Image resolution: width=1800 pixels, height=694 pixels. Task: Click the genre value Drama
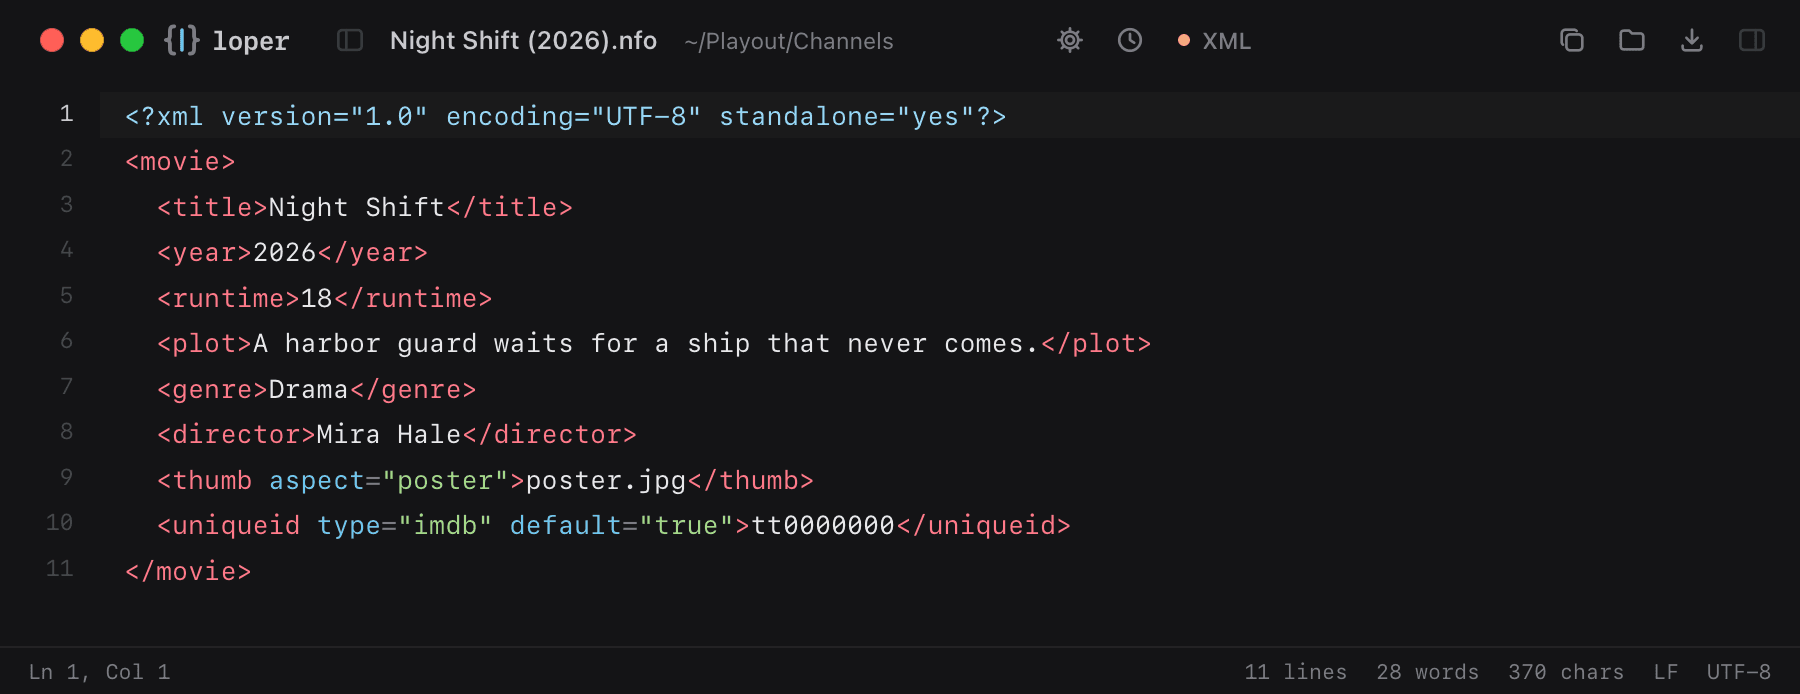coord(309,389)
